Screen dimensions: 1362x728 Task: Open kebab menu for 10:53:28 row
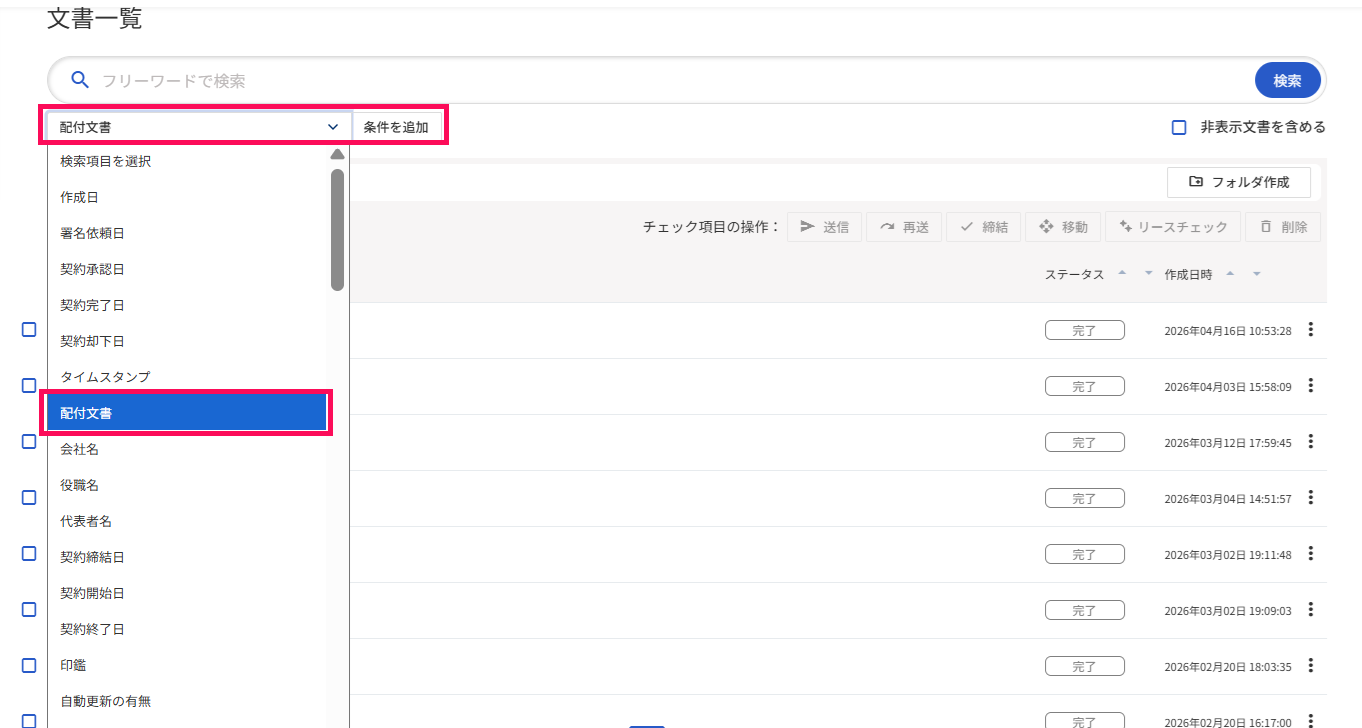(x=1311, y=330)
